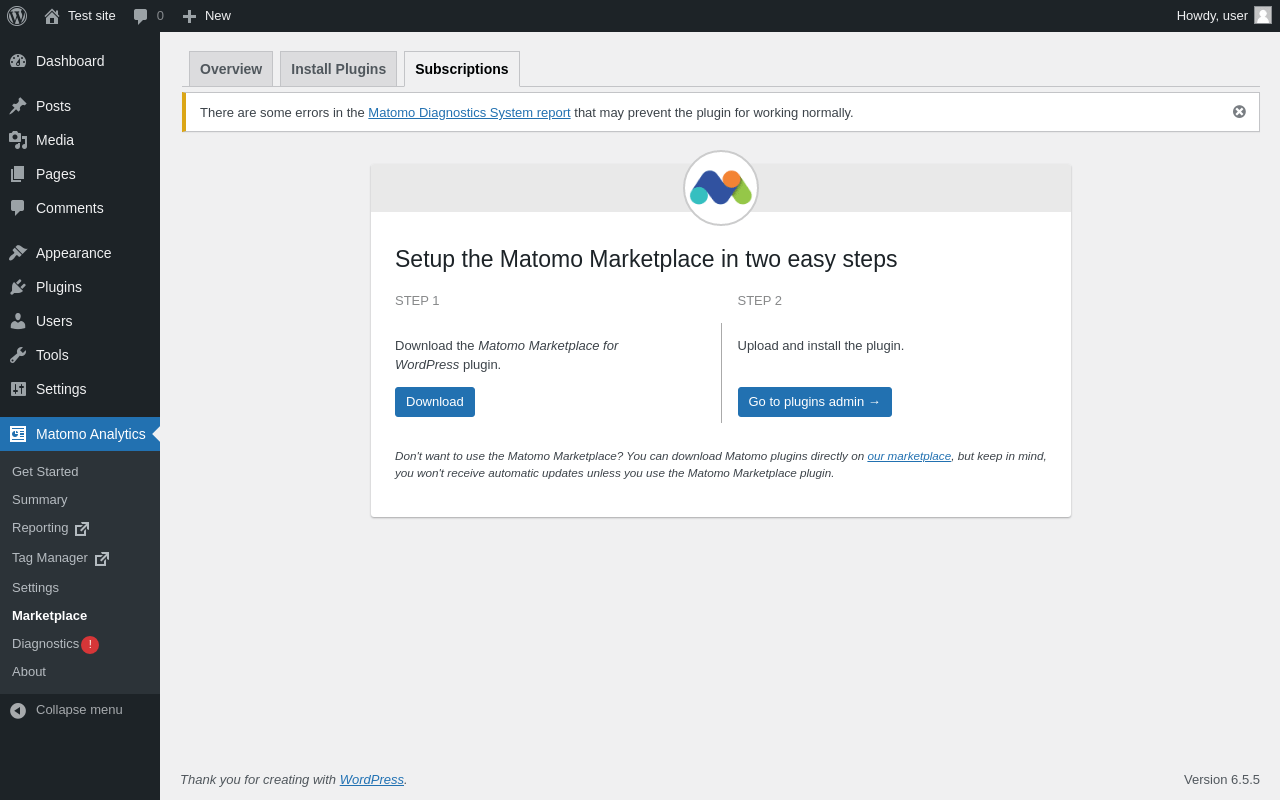Switch to the Overview tab
1280x800 pixels.
[x=231, y=69]
